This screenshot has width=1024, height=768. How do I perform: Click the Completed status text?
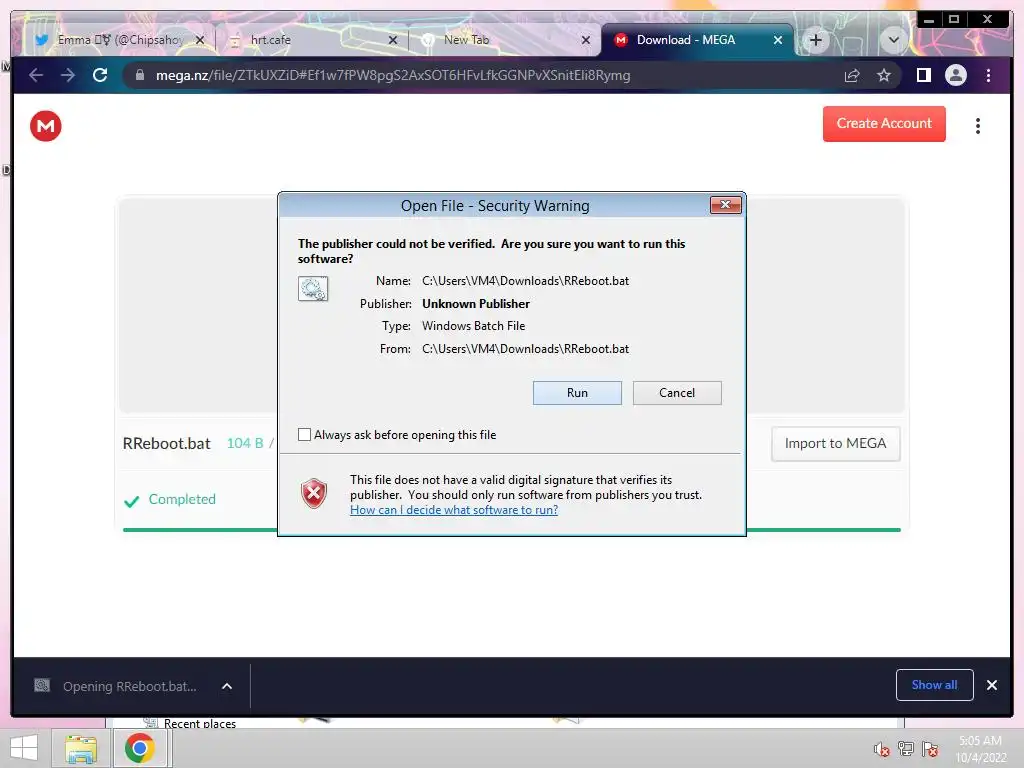[x=182, y=499]
